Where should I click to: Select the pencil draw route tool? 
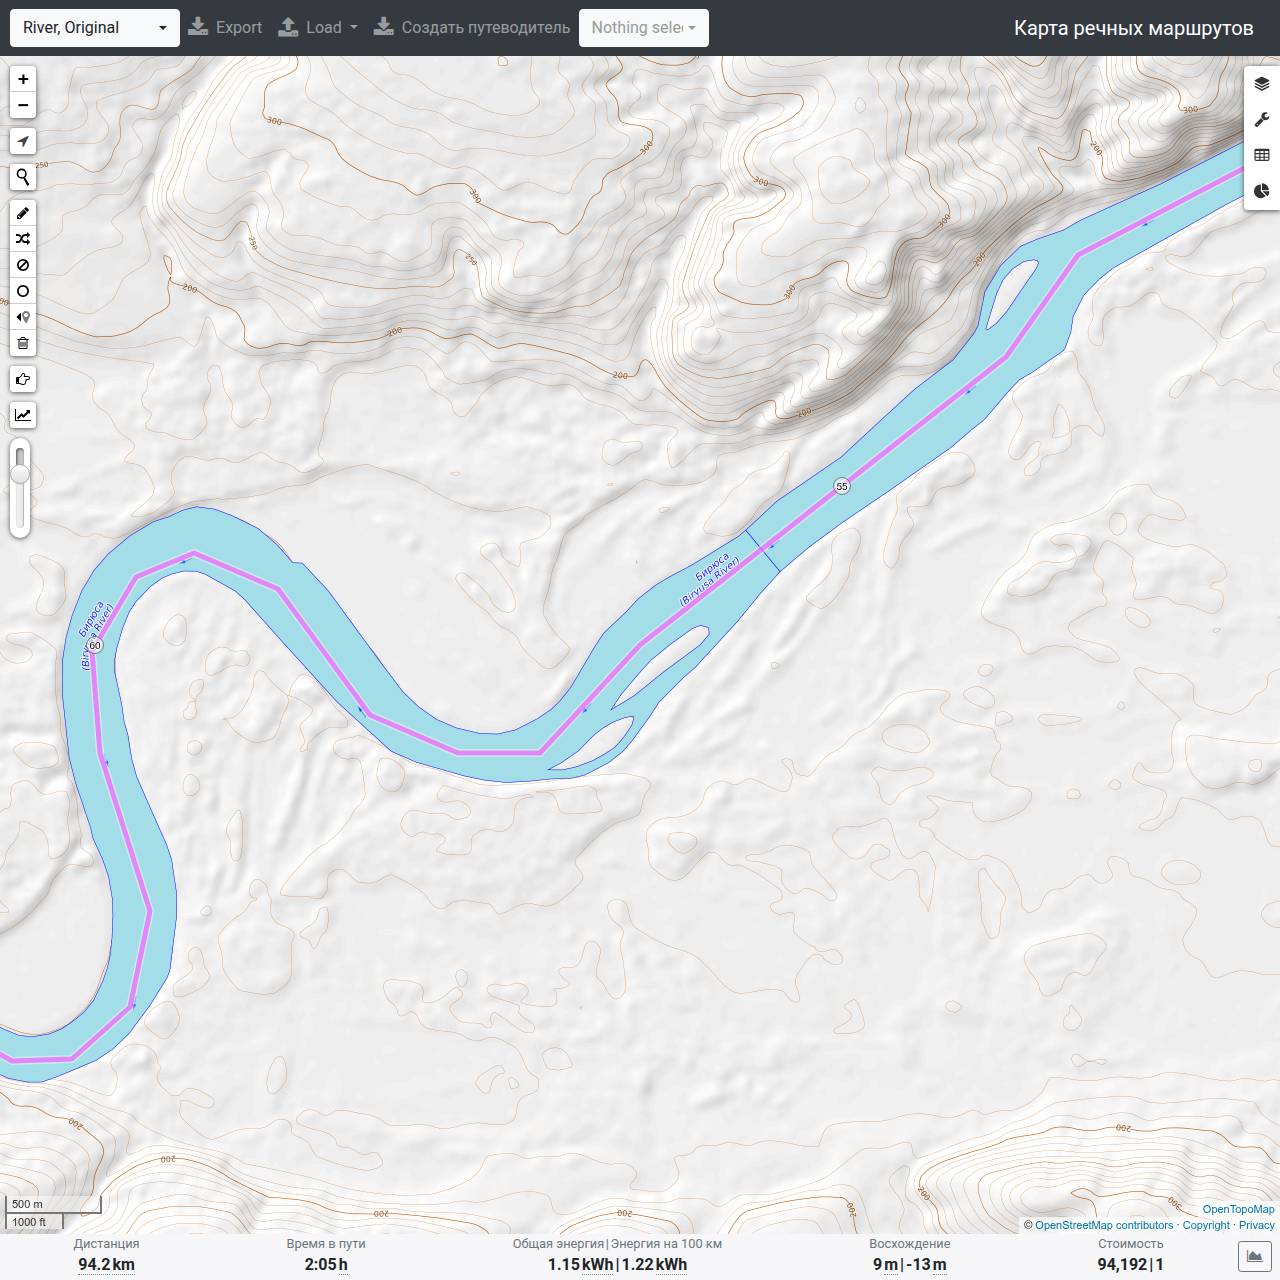tap(23, 213)
